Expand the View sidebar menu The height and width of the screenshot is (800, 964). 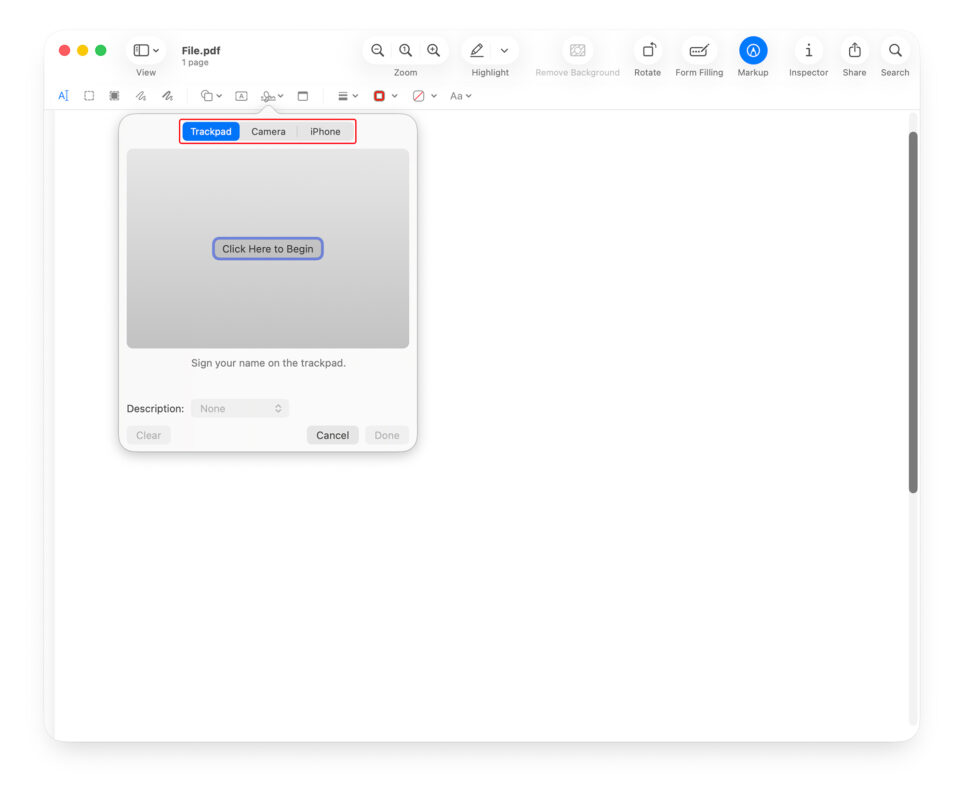146,50
